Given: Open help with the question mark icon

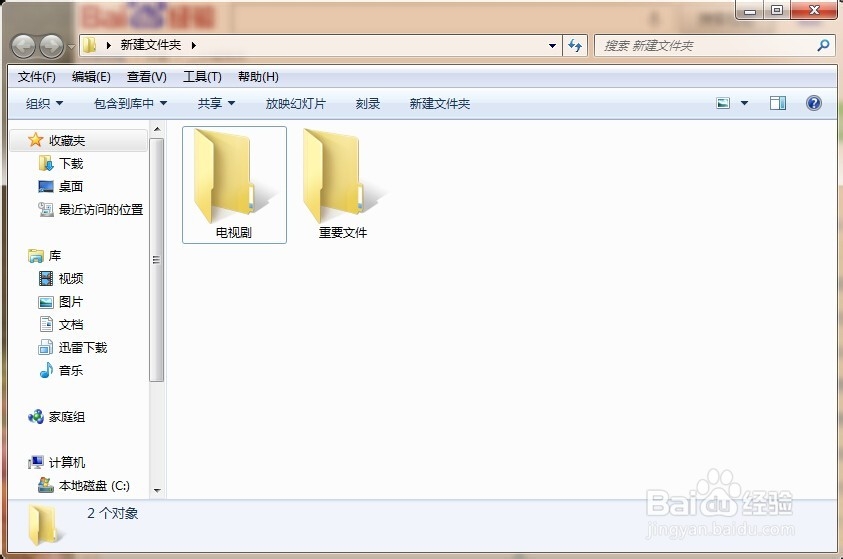Looking at the screenshot, I should (x=814, y=103).
